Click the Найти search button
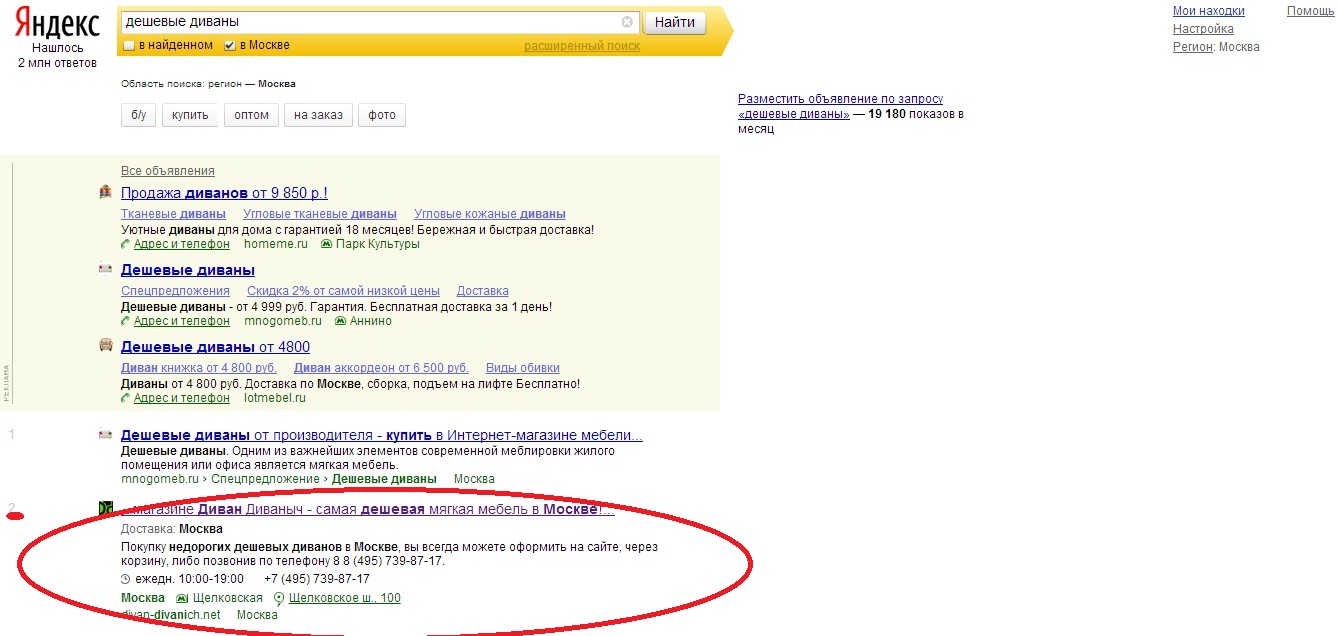This screenshot has width=1338, height=636. (x=675, y=22)
